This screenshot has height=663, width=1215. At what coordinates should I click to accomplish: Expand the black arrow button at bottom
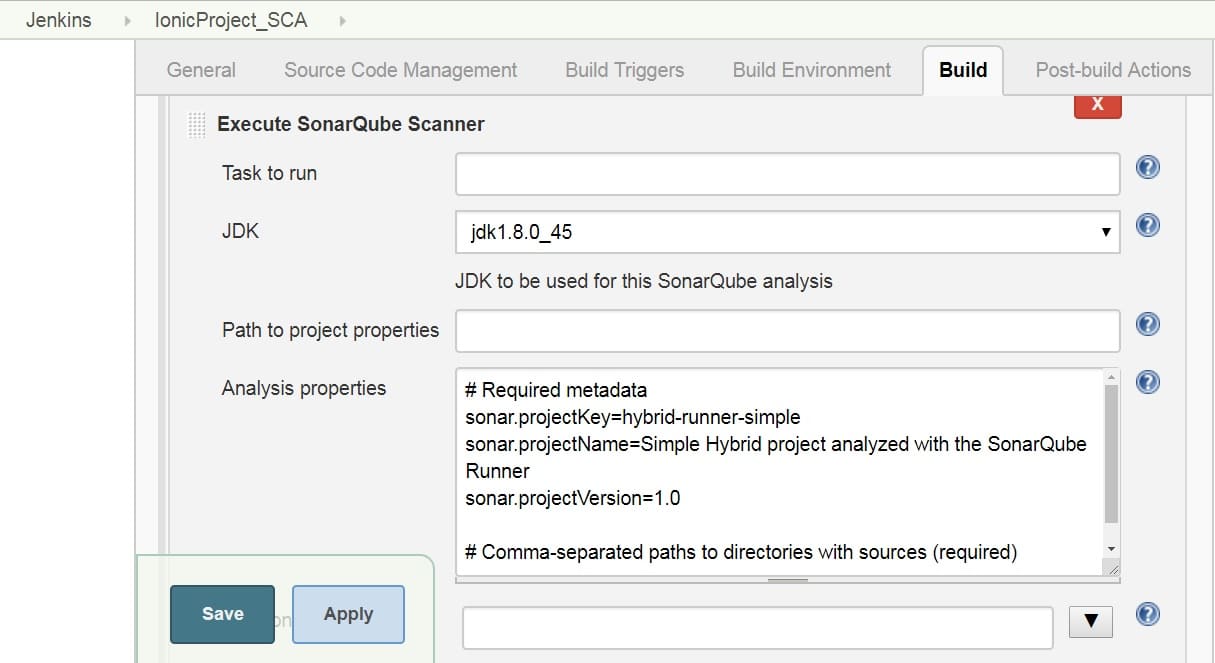click(1090, 622)
